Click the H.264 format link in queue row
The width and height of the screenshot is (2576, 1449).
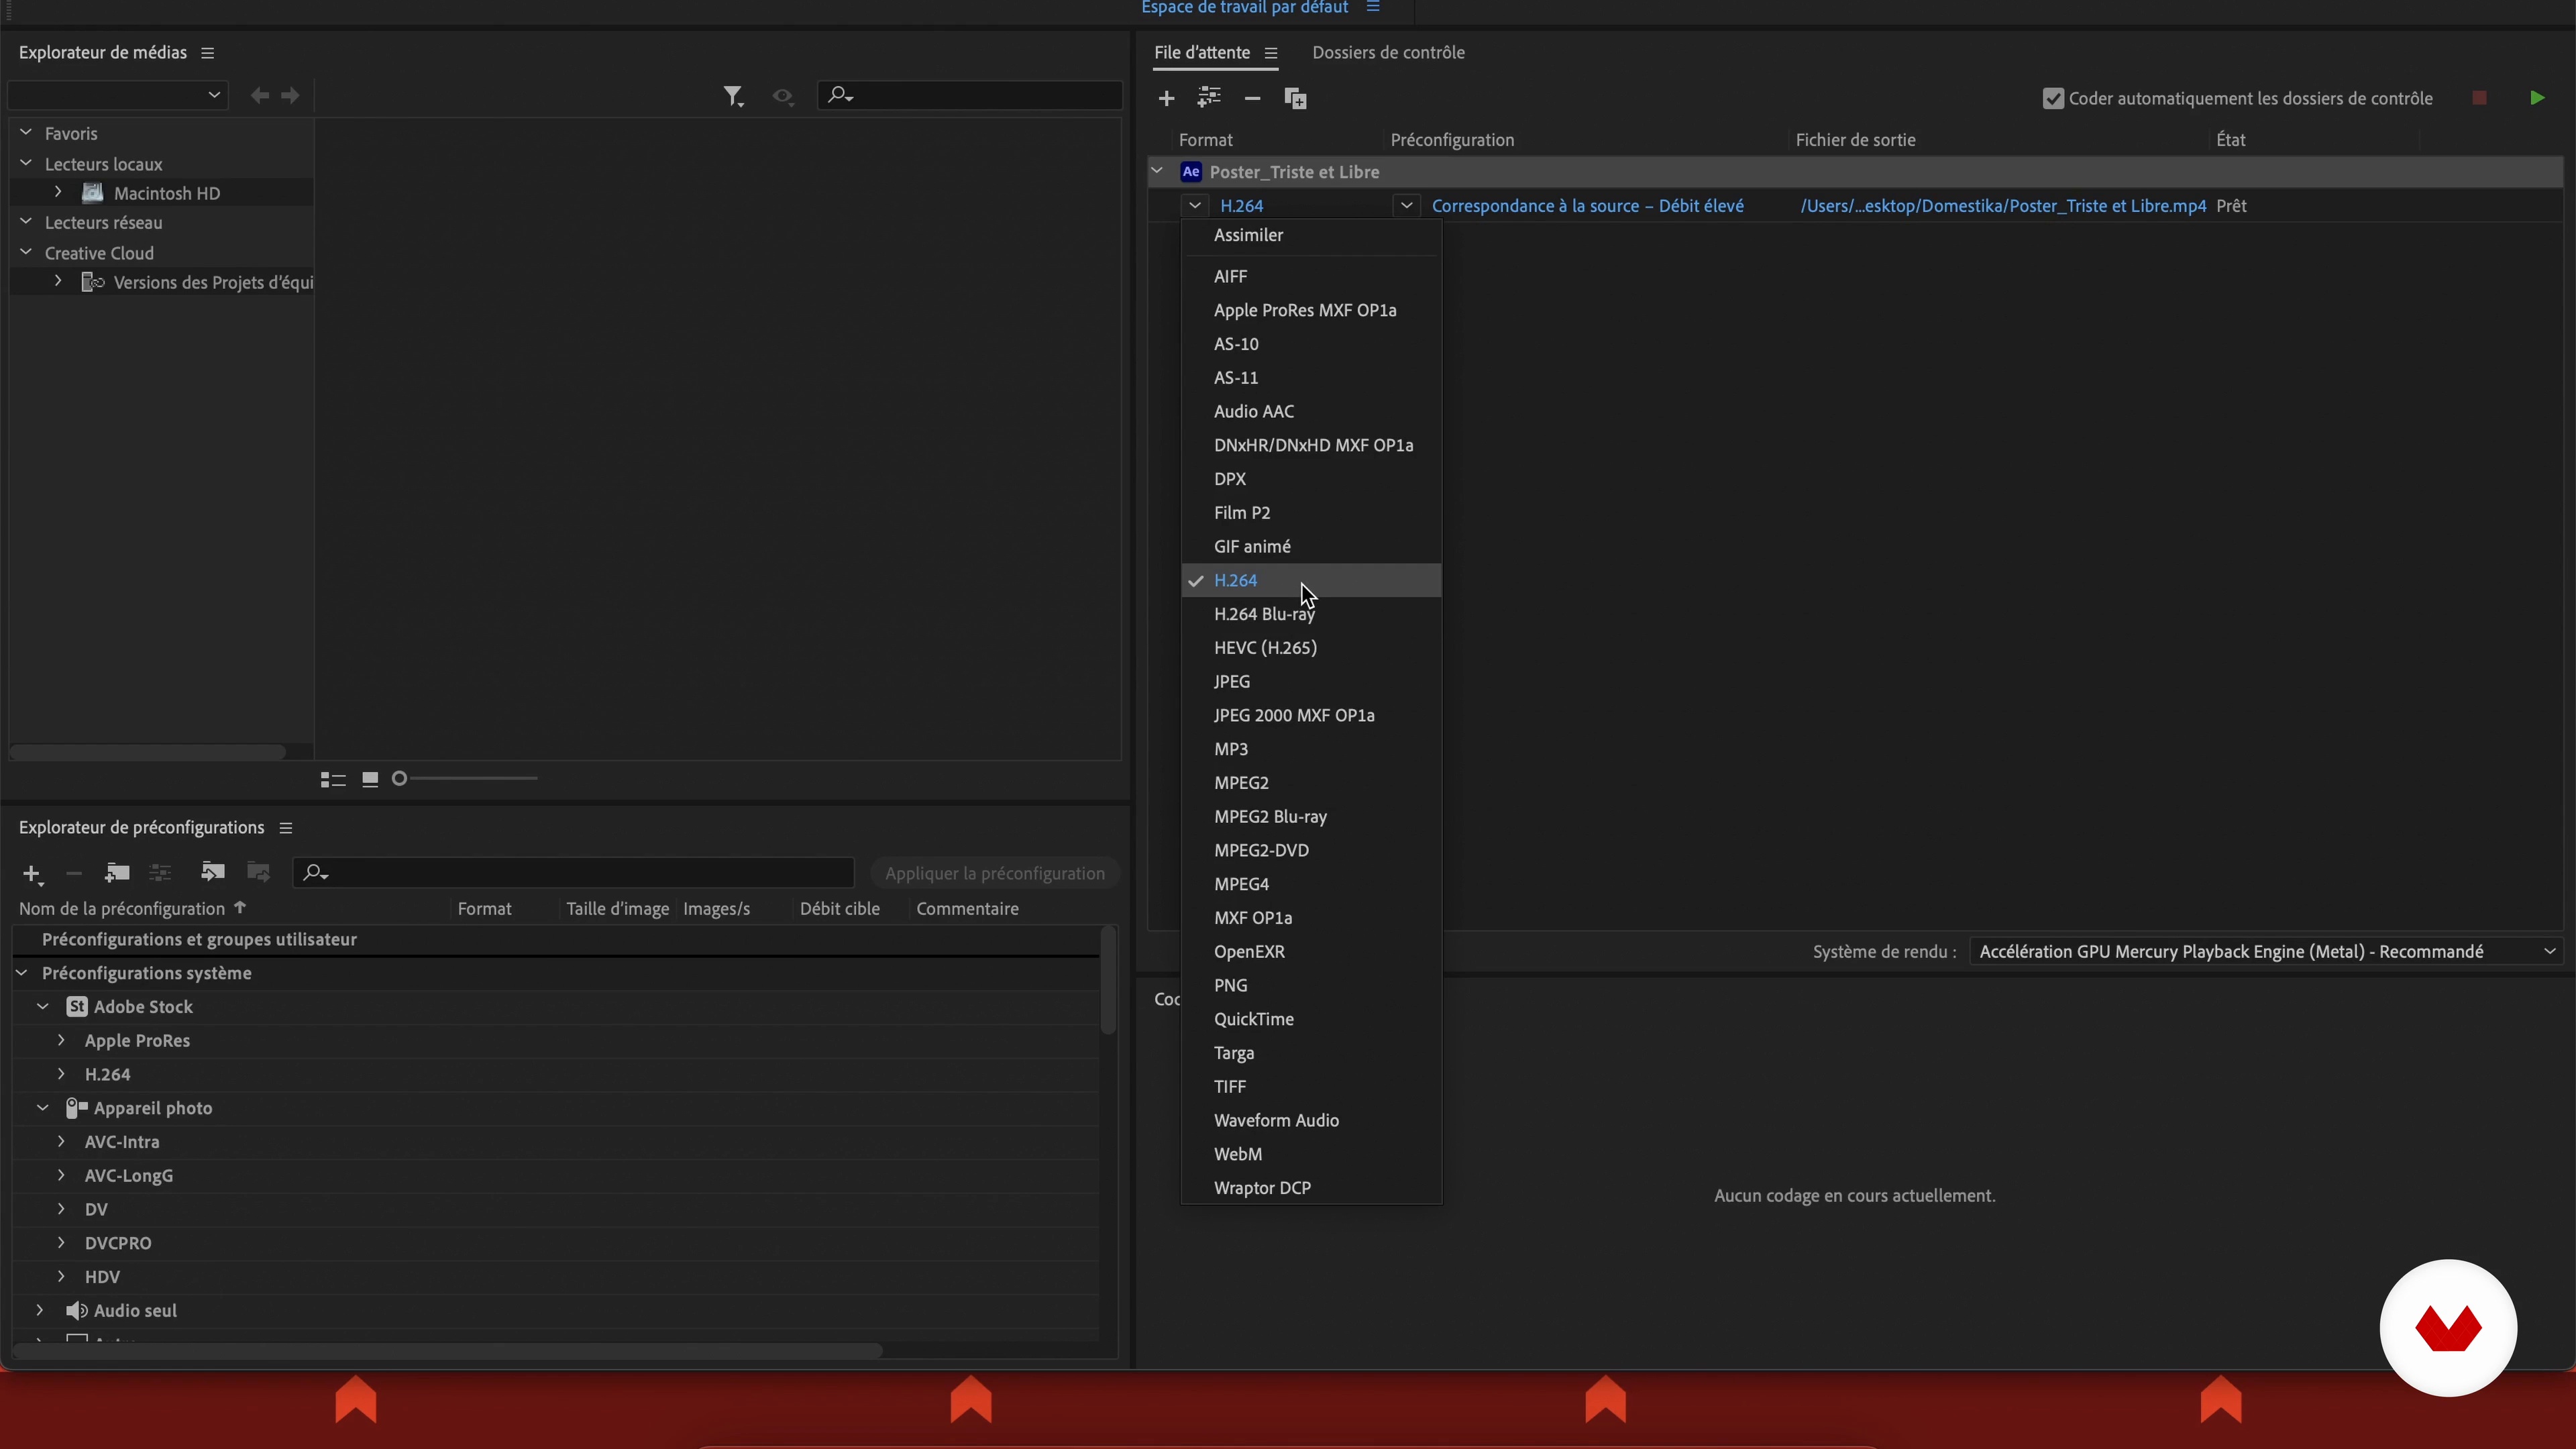tap(1242, 206)
